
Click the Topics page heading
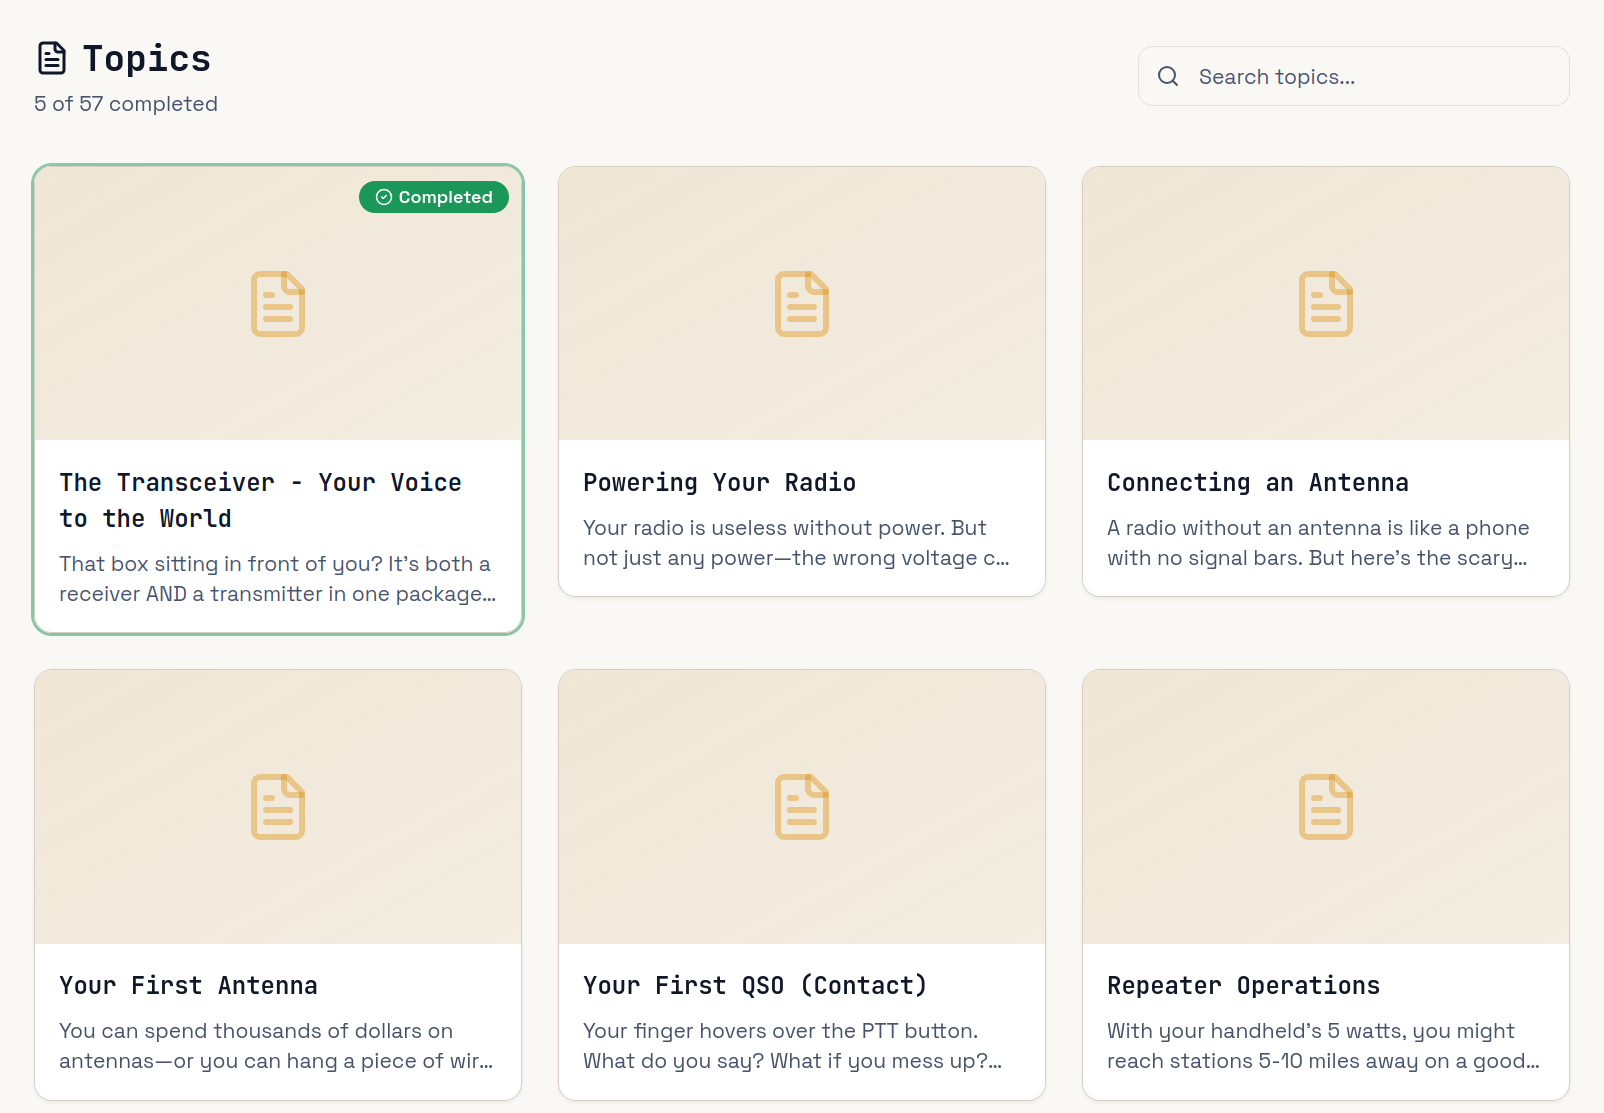point(146,58)
